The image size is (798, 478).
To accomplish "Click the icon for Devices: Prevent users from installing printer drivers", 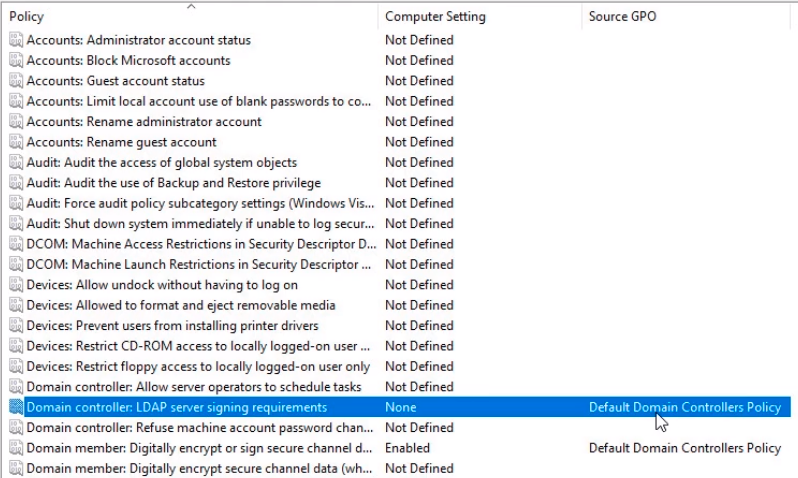I will tap(16, 326).
